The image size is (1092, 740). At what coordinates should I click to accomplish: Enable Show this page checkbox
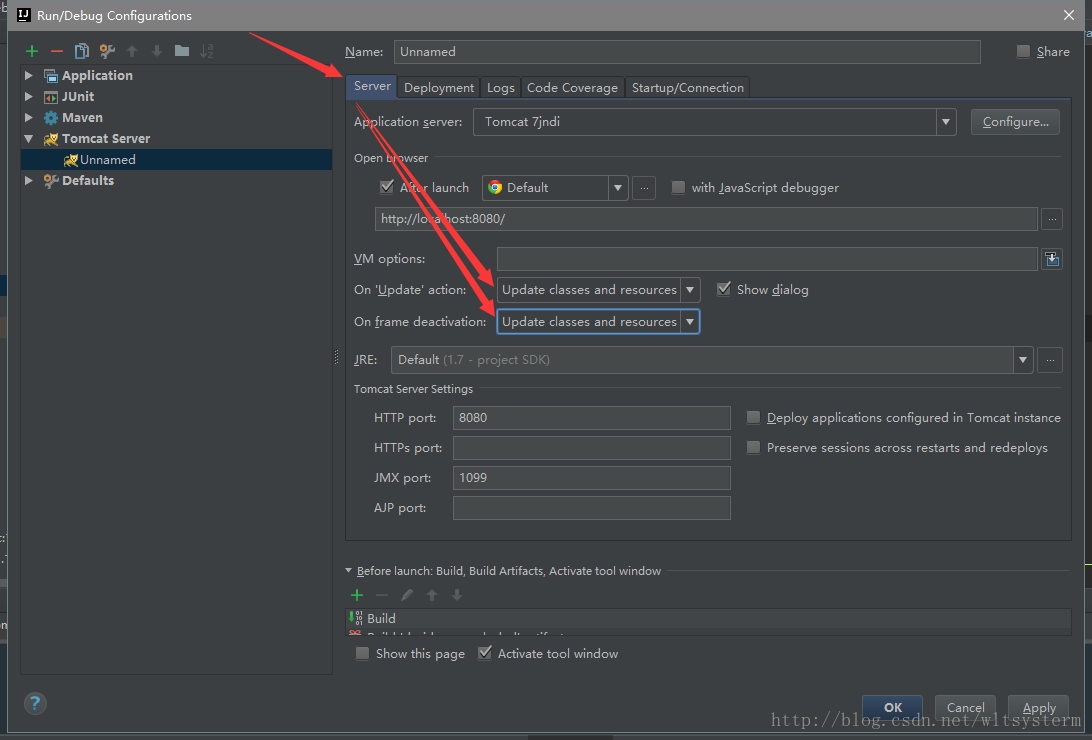coord(362,653)
